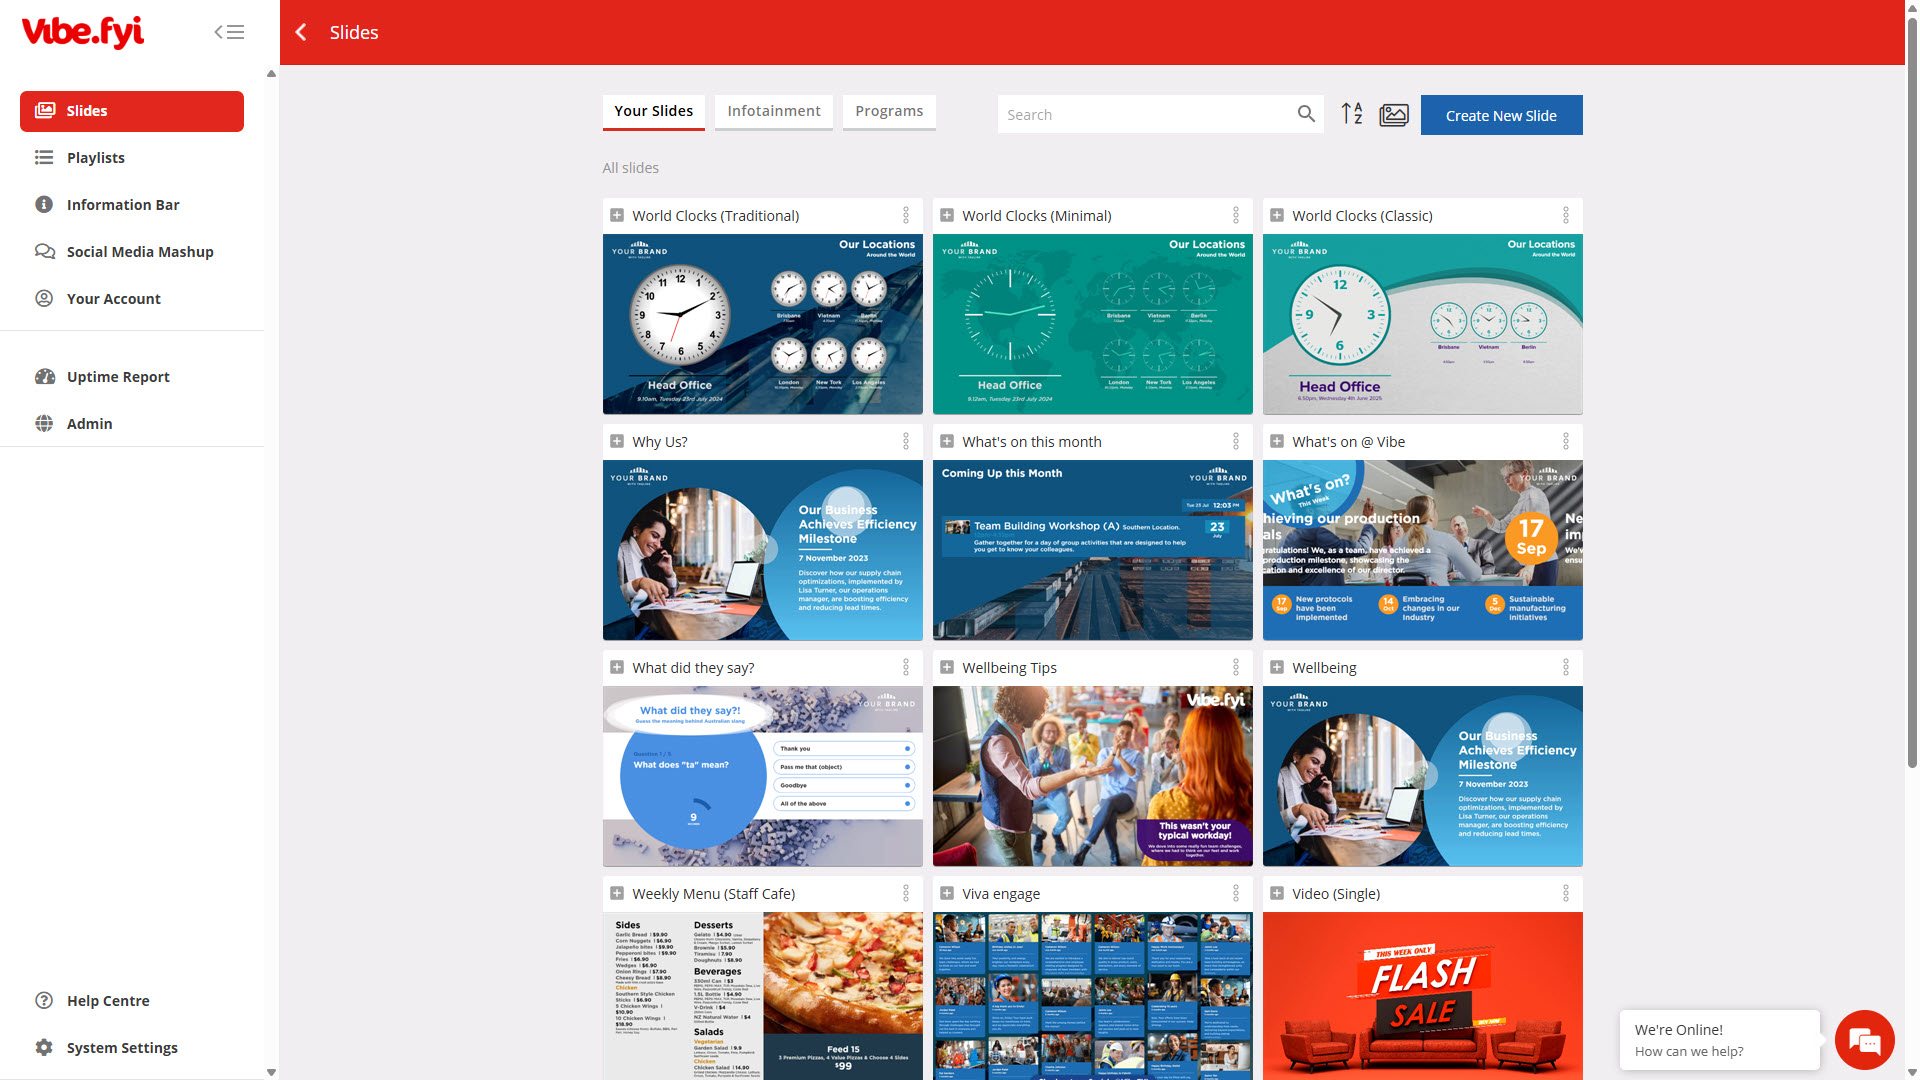
Task: Click the A-Z sort order icon
Action: [x=1352, y=114]
